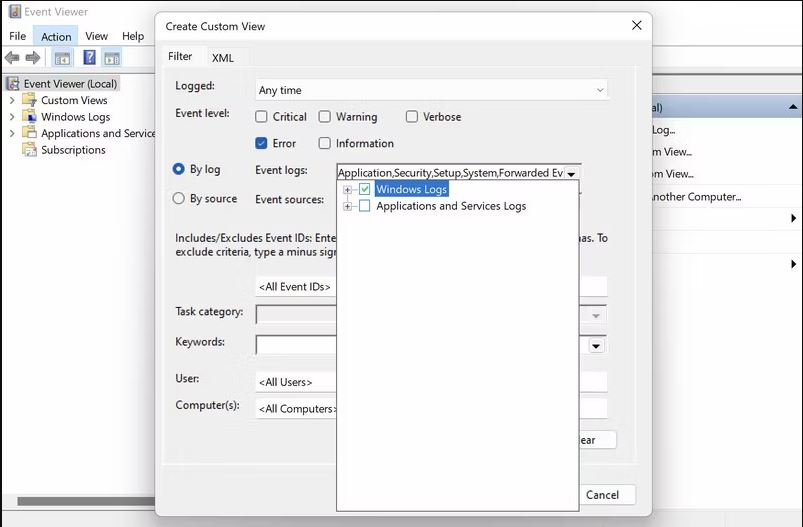This screenshot has width=803, height=527.
Task: Select Subscriptions in the console tree
Action: coord(73,150)
